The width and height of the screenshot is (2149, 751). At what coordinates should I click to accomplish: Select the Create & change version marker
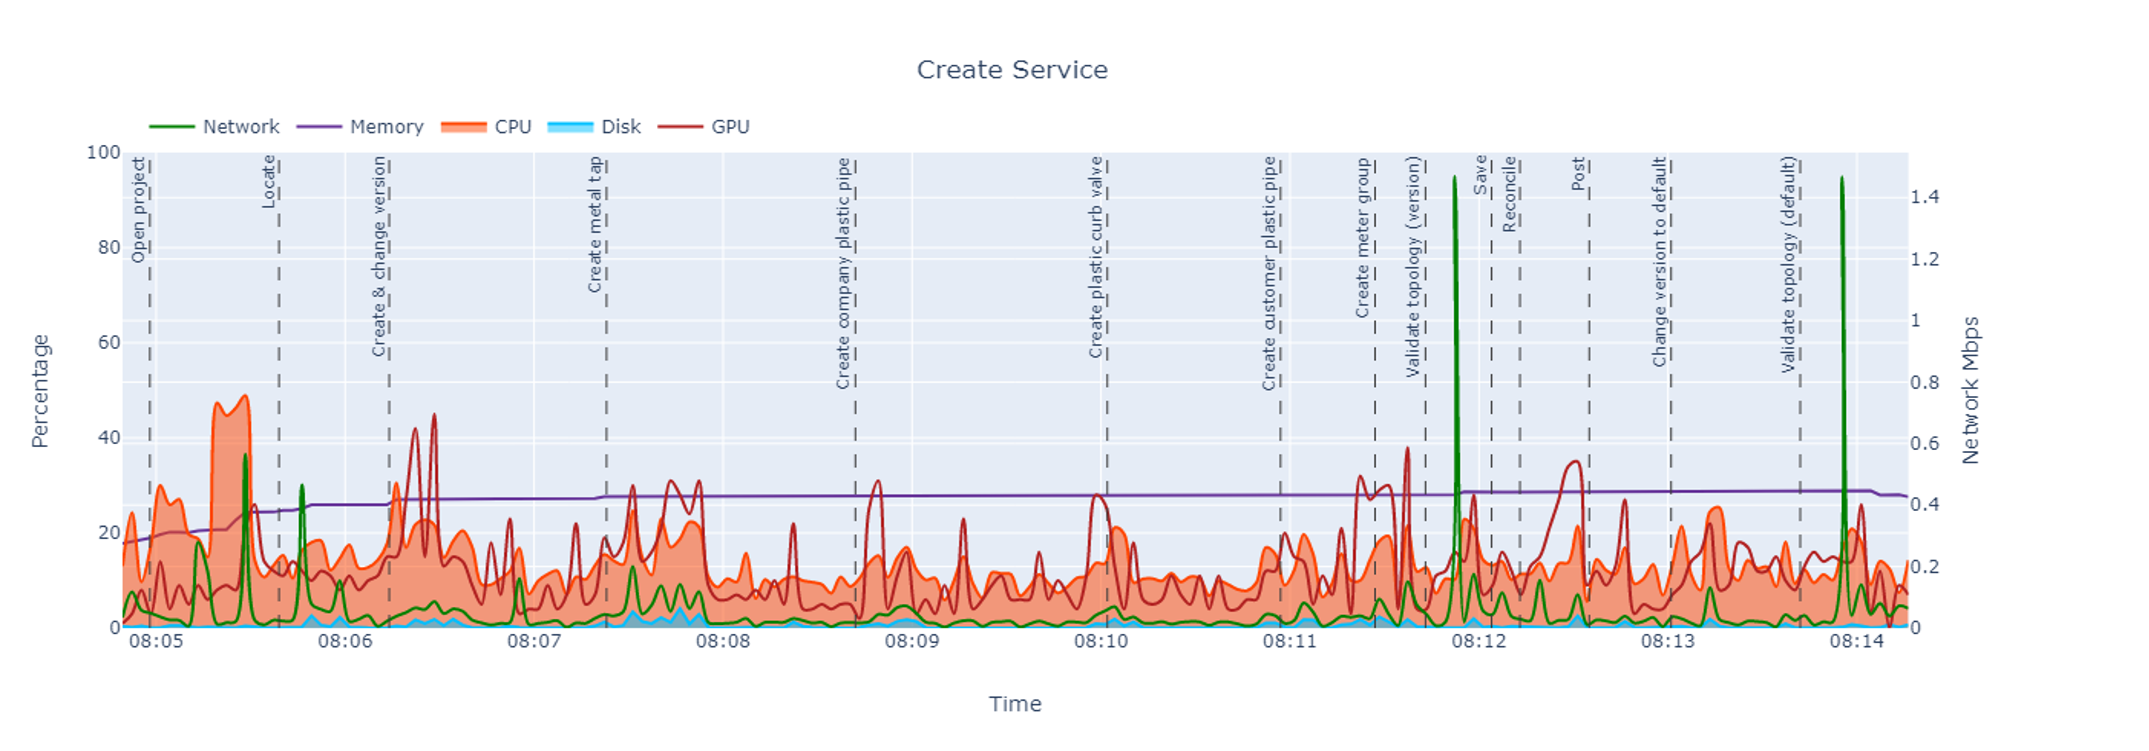point(379,256)
